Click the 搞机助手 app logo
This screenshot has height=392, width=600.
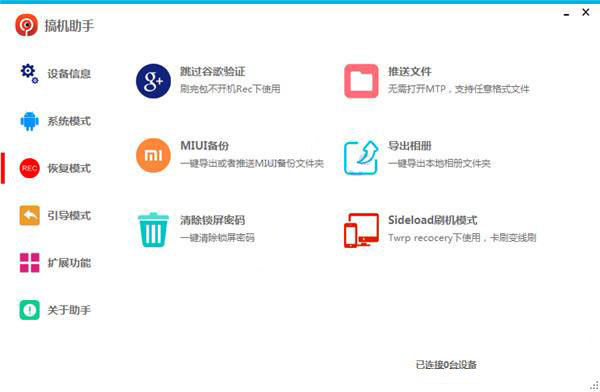(26, 25)
